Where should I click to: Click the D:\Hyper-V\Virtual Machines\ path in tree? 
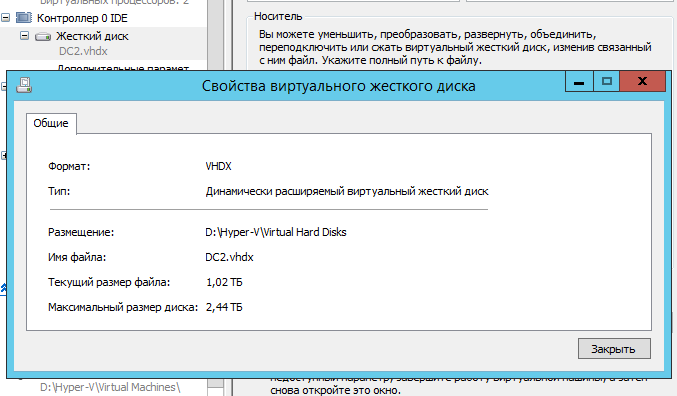(110, 387)
